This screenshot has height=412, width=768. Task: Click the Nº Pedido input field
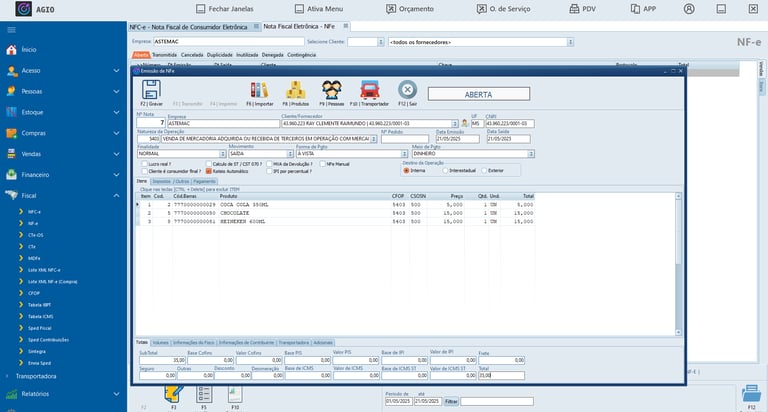[x=405, y=139]
